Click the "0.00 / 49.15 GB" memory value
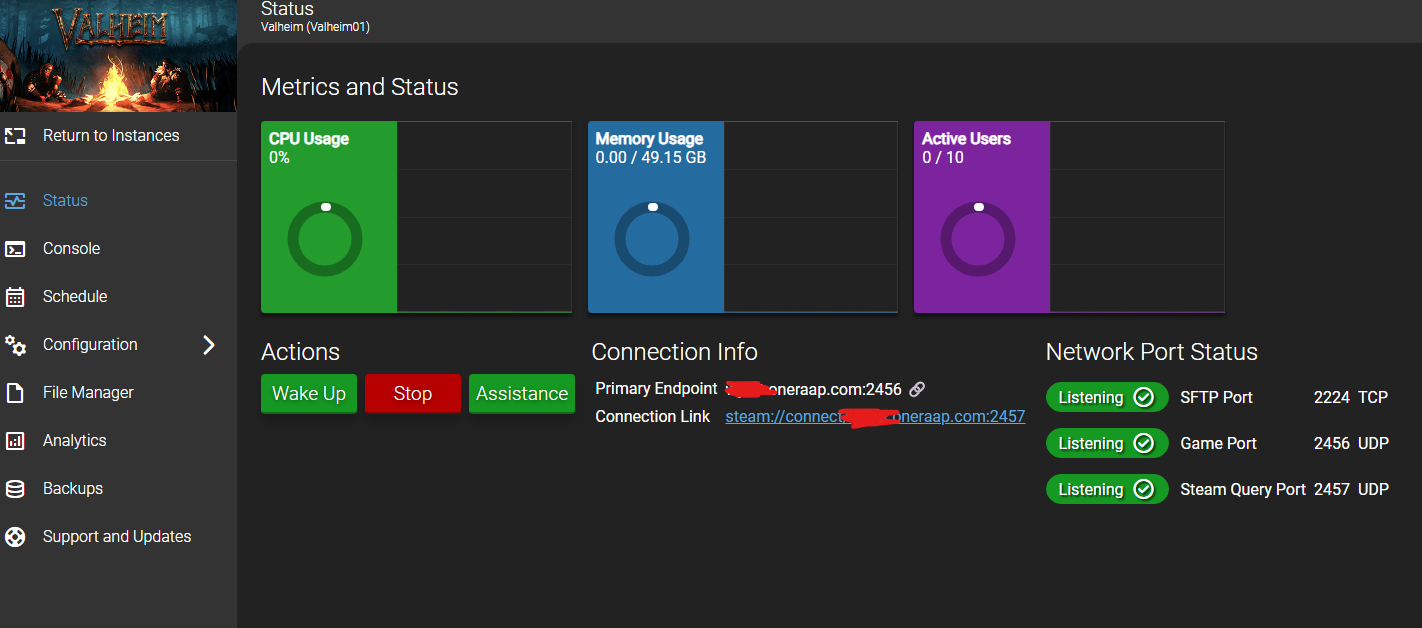The width and height of the screenshot is (1422, 628). click(x=651, y=158)
